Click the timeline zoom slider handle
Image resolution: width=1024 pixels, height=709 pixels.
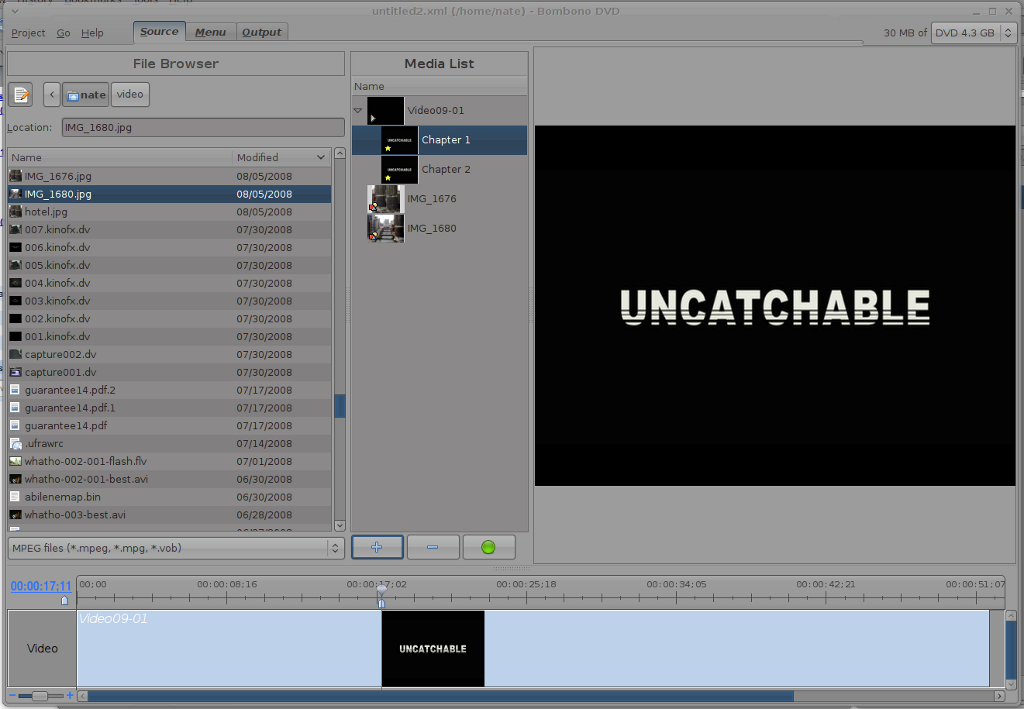coord(39,695)
